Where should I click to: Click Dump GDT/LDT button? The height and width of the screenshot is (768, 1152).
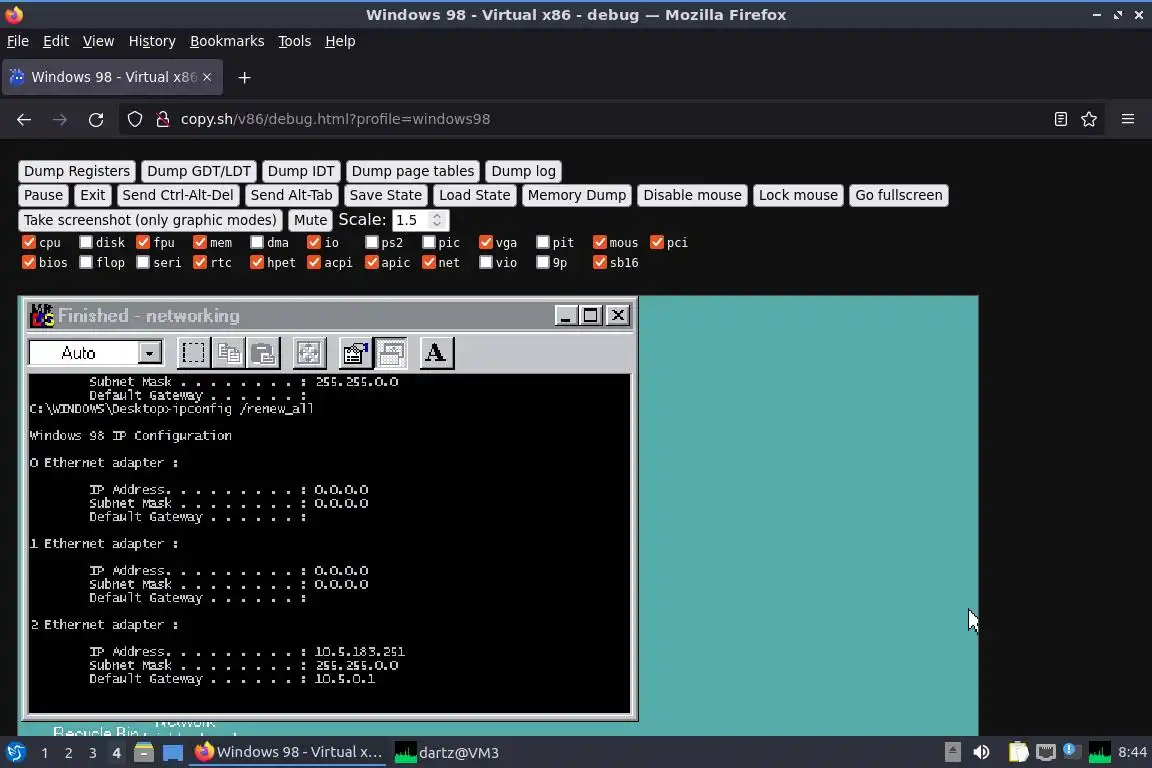pyautogui.click(x=199, y=171)
